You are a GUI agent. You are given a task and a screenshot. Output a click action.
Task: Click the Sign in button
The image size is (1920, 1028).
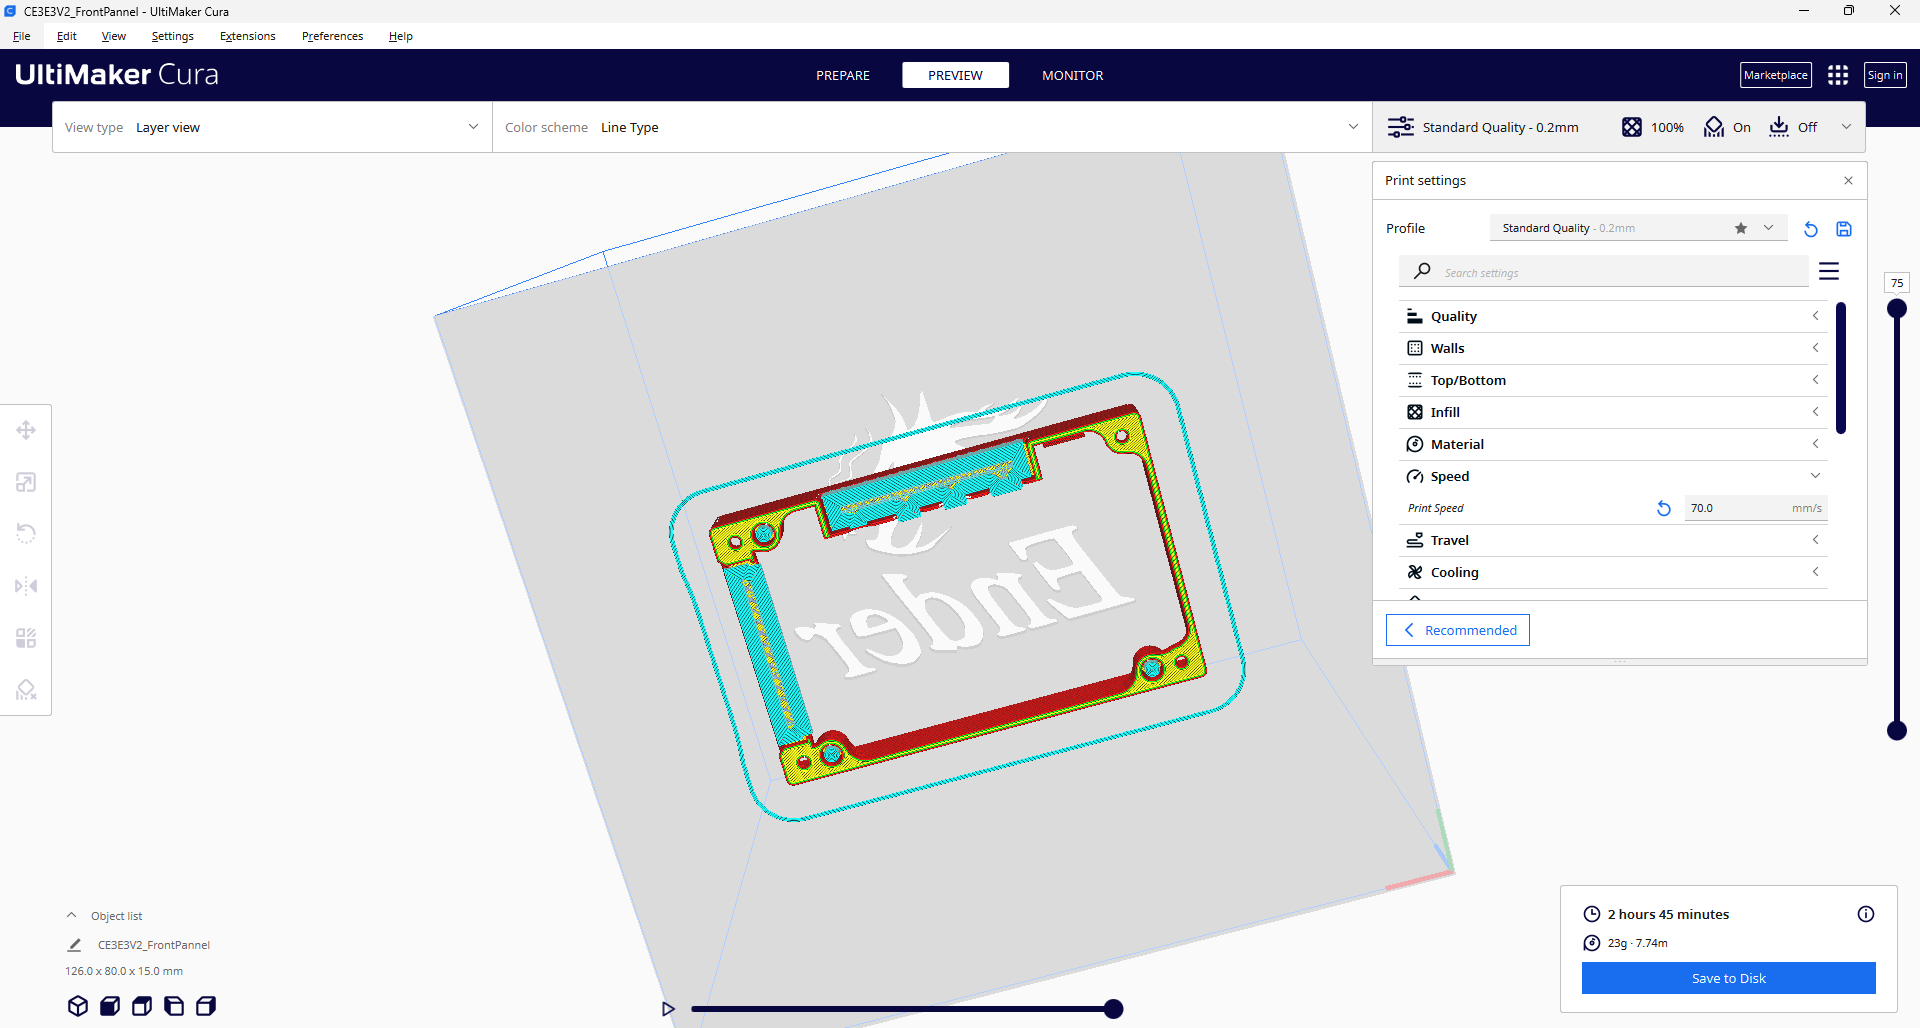(x=1885, y=75)
